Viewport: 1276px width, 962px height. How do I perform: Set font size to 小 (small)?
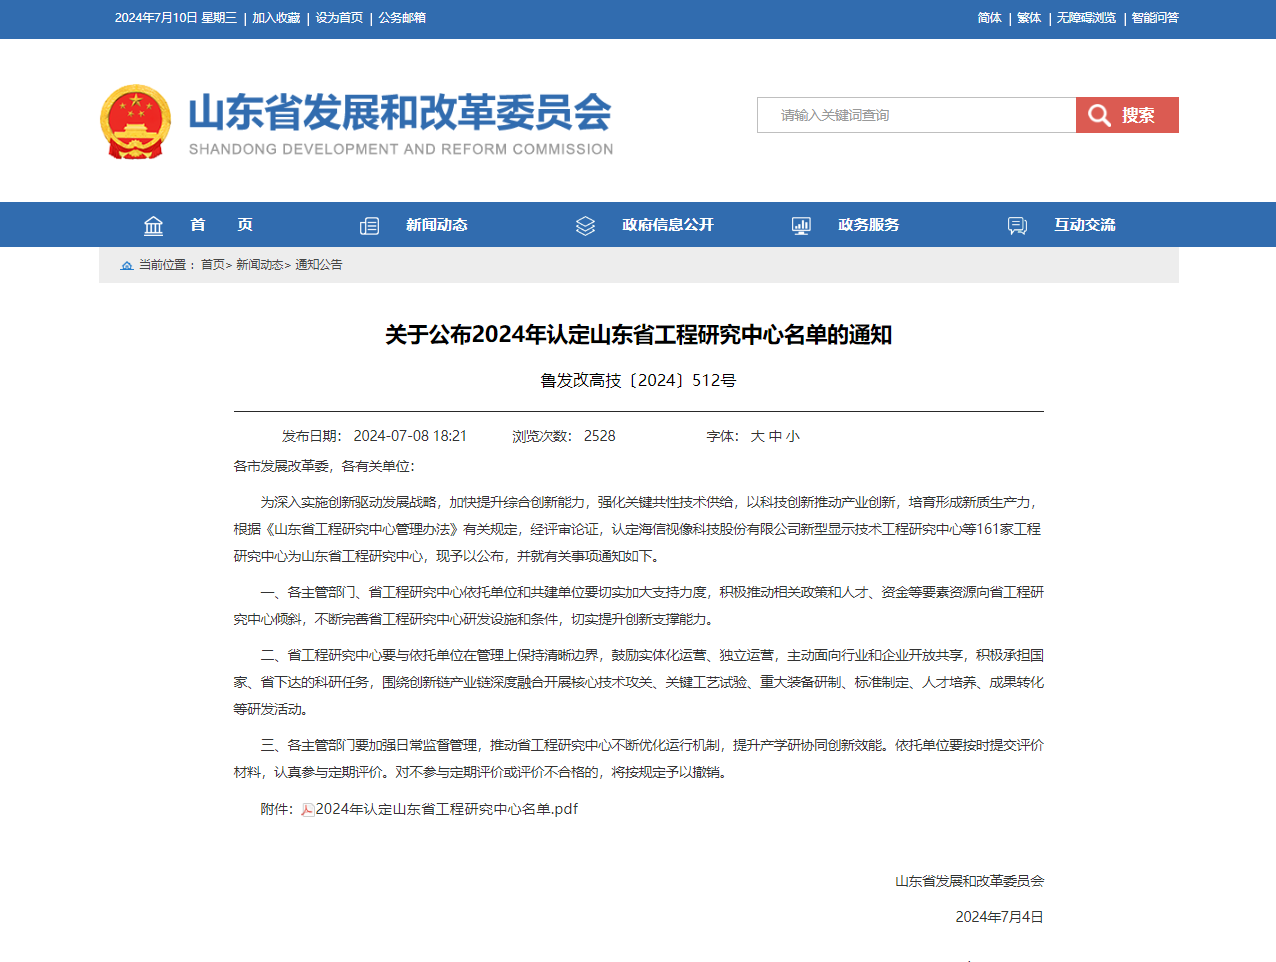point(793,436)
